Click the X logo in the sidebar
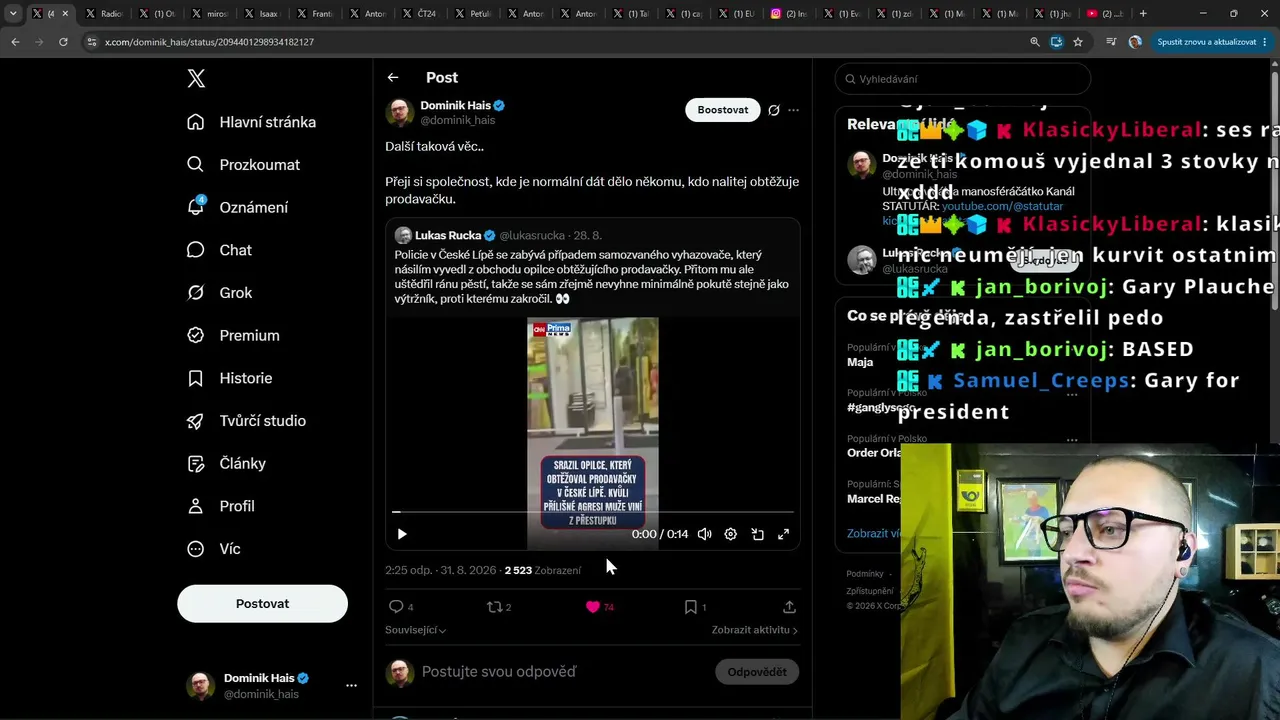This screenshot has width=1280, height=720. click(196, 80)
